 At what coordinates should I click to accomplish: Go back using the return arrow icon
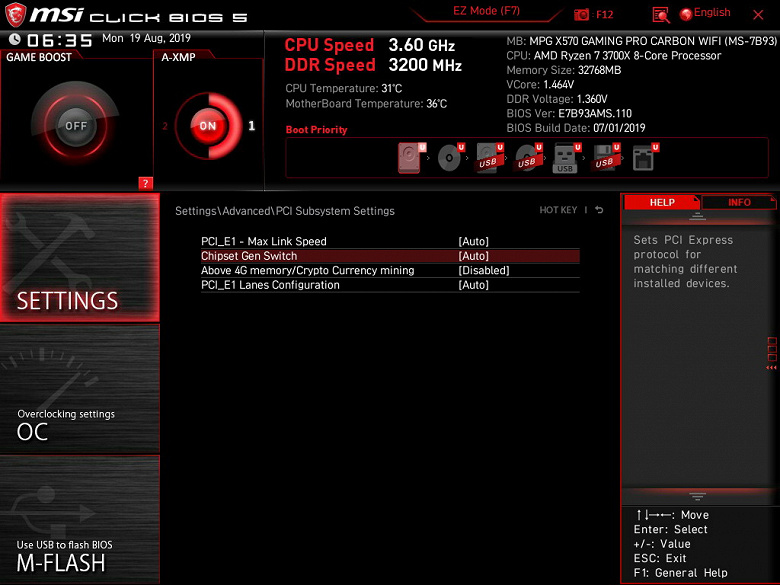pos(599,210)
